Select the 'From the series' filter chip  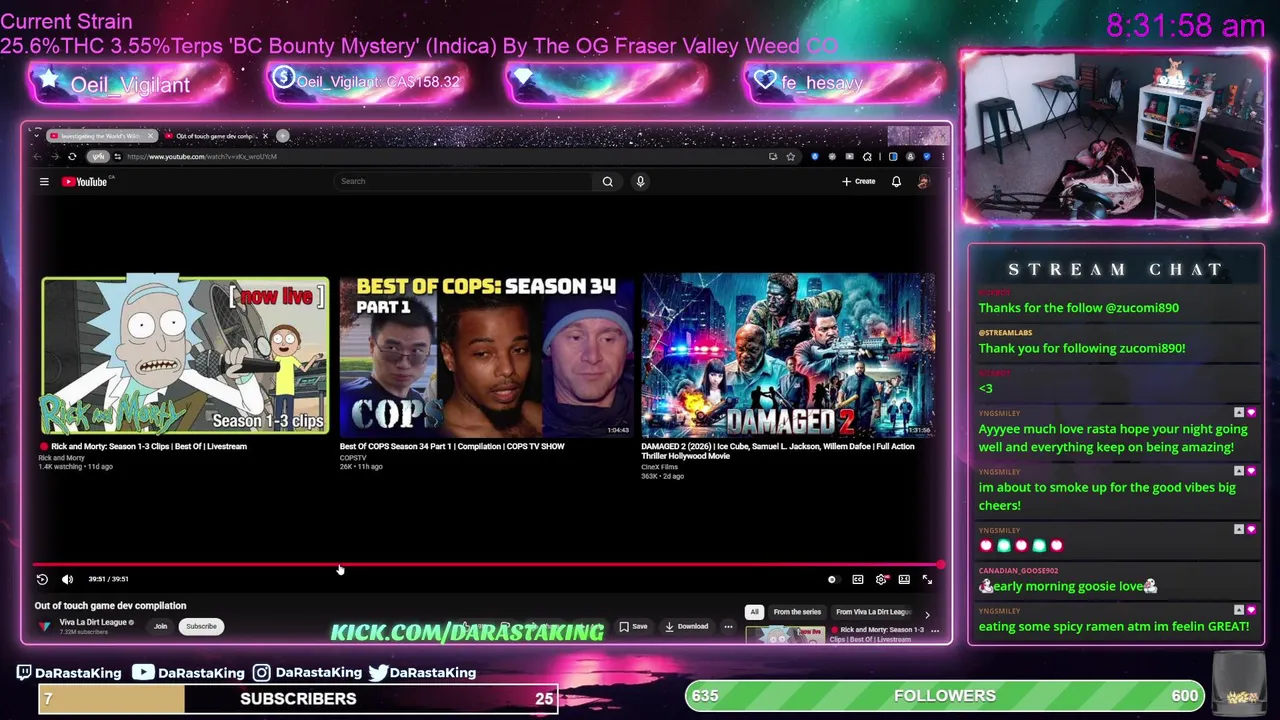point(797,612)
